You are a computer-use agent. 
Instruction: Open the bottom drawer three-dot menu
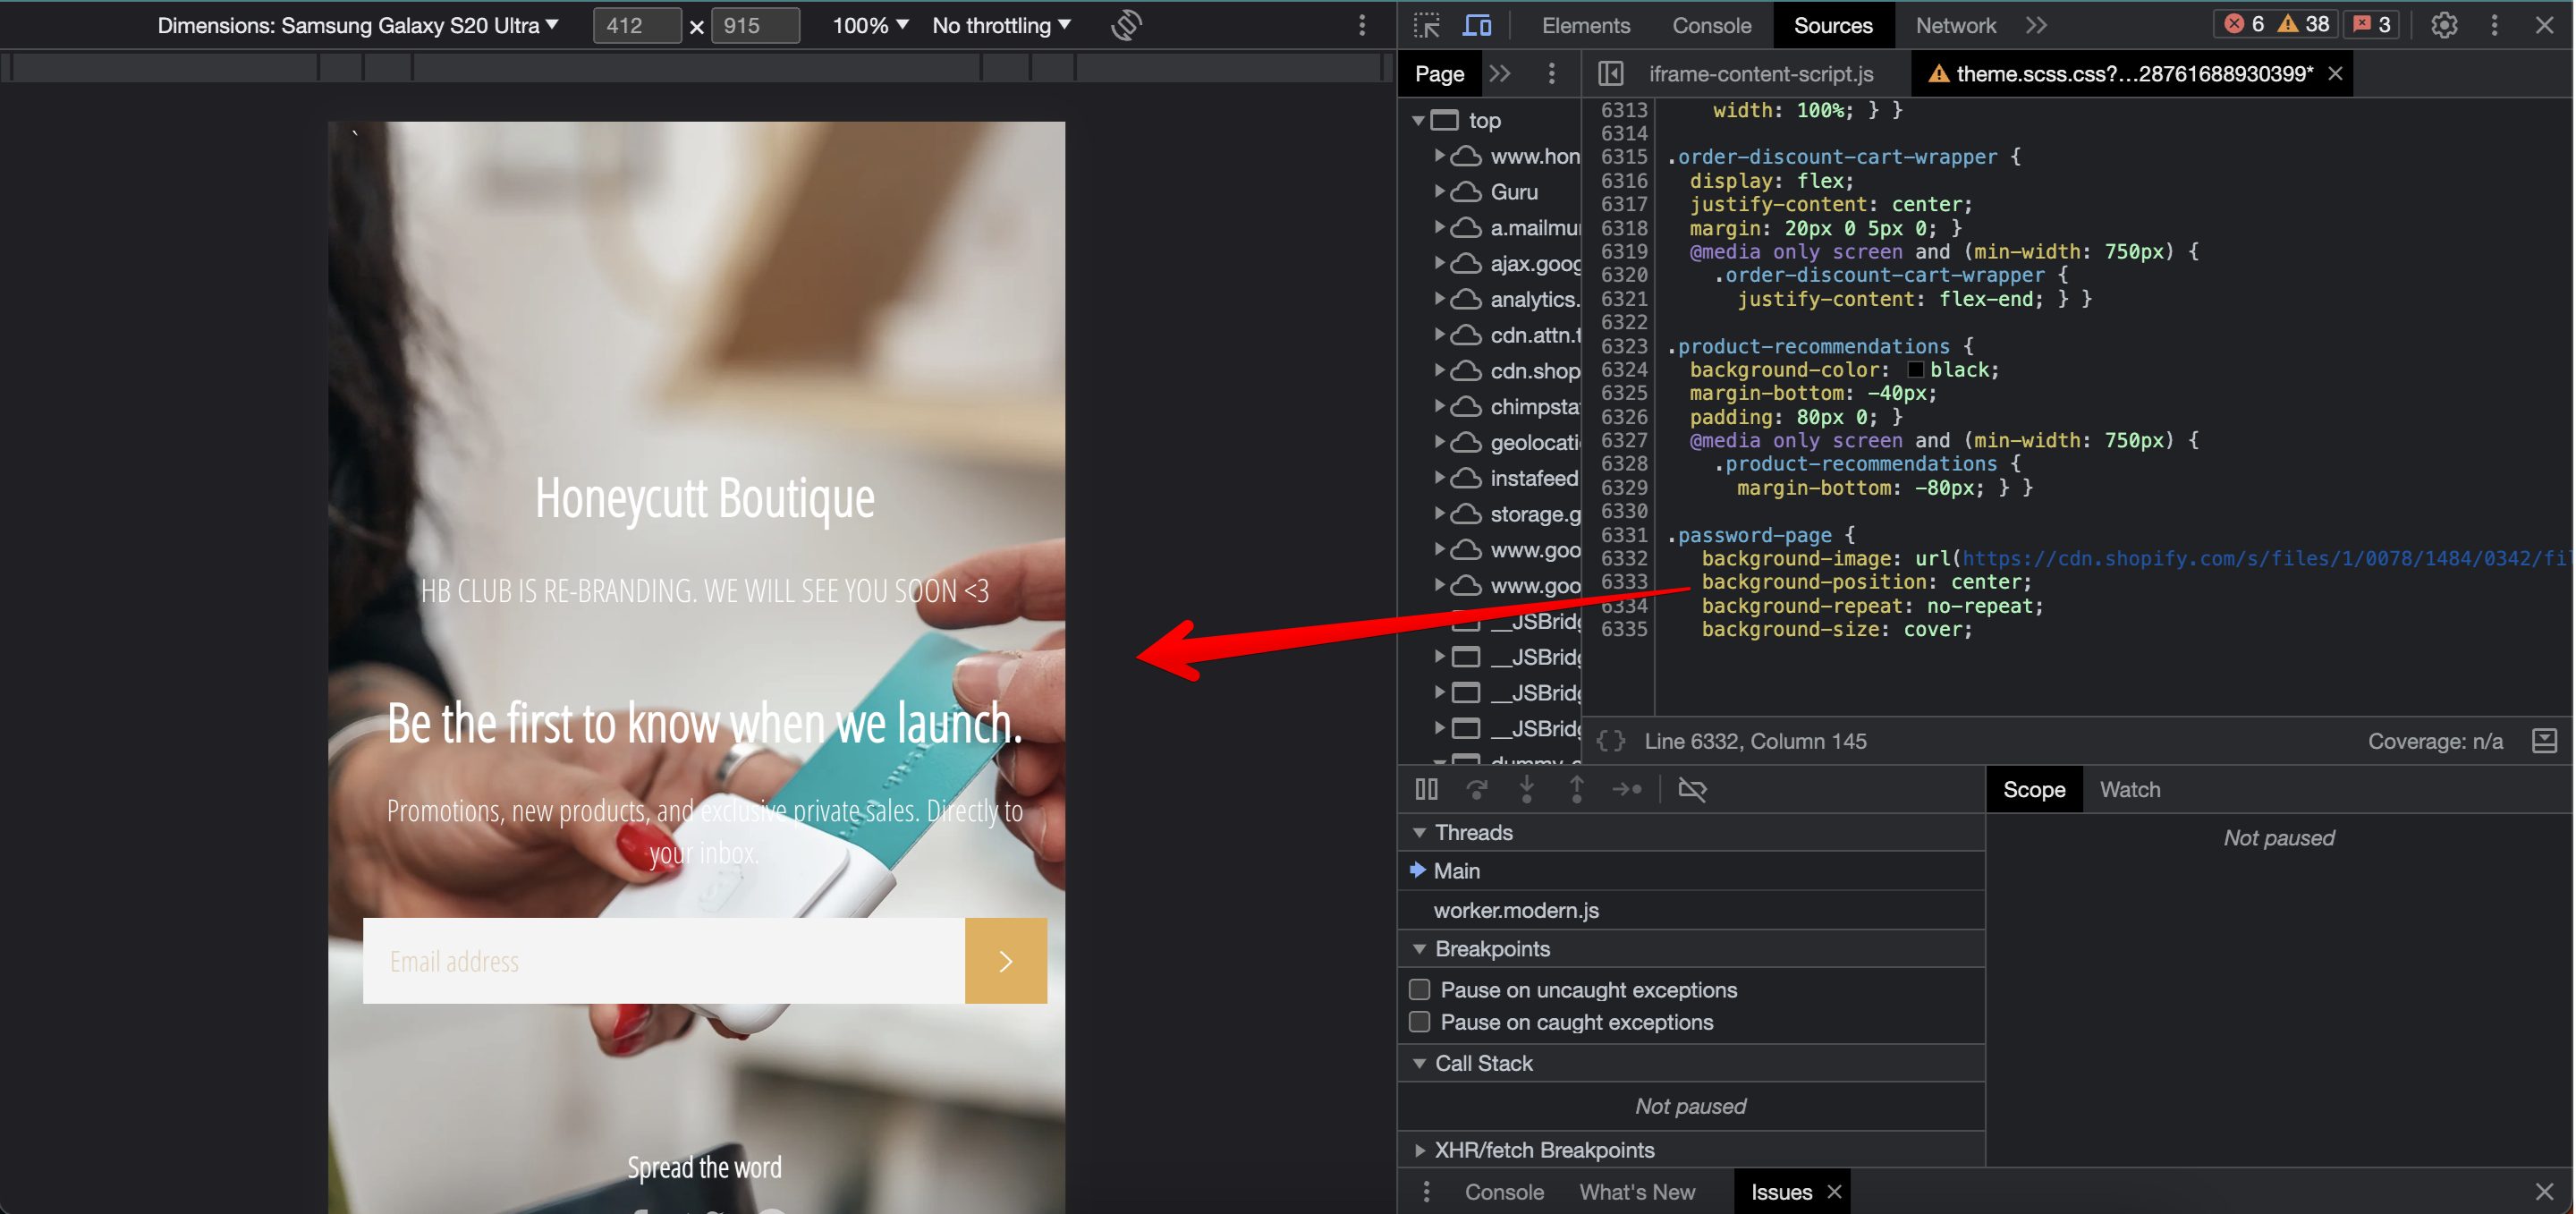pos(1426,1192)
